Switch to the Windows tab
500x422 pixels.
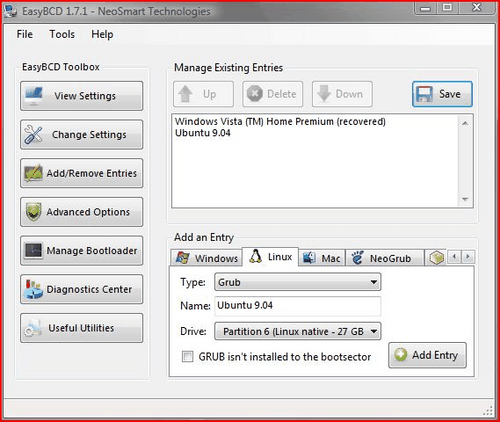point(207,258)
